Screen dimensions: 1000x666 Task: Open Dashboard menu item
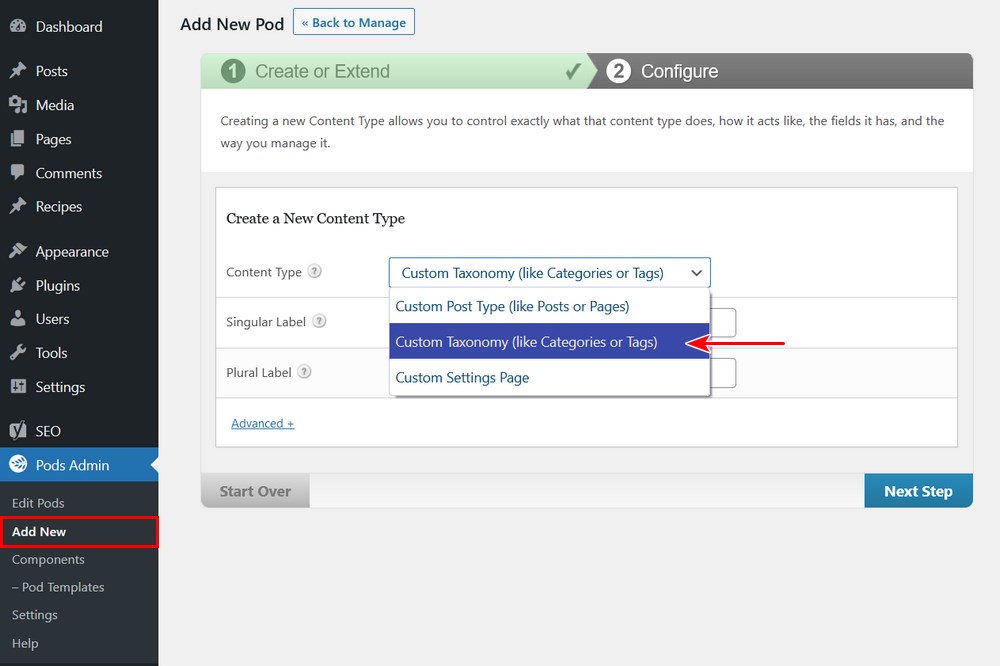coord(79,27)
